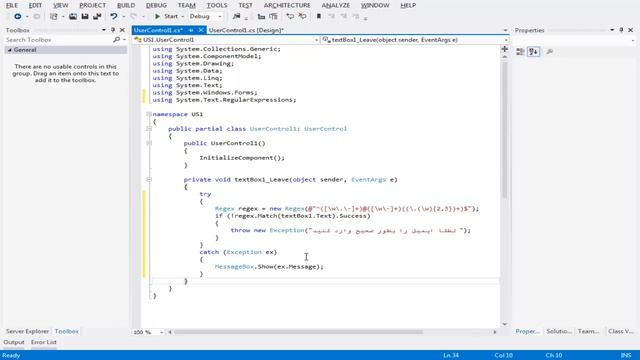Collapse the UserControl1() constructor block
This screenshot has height=360, width=640.
(149, 143)
